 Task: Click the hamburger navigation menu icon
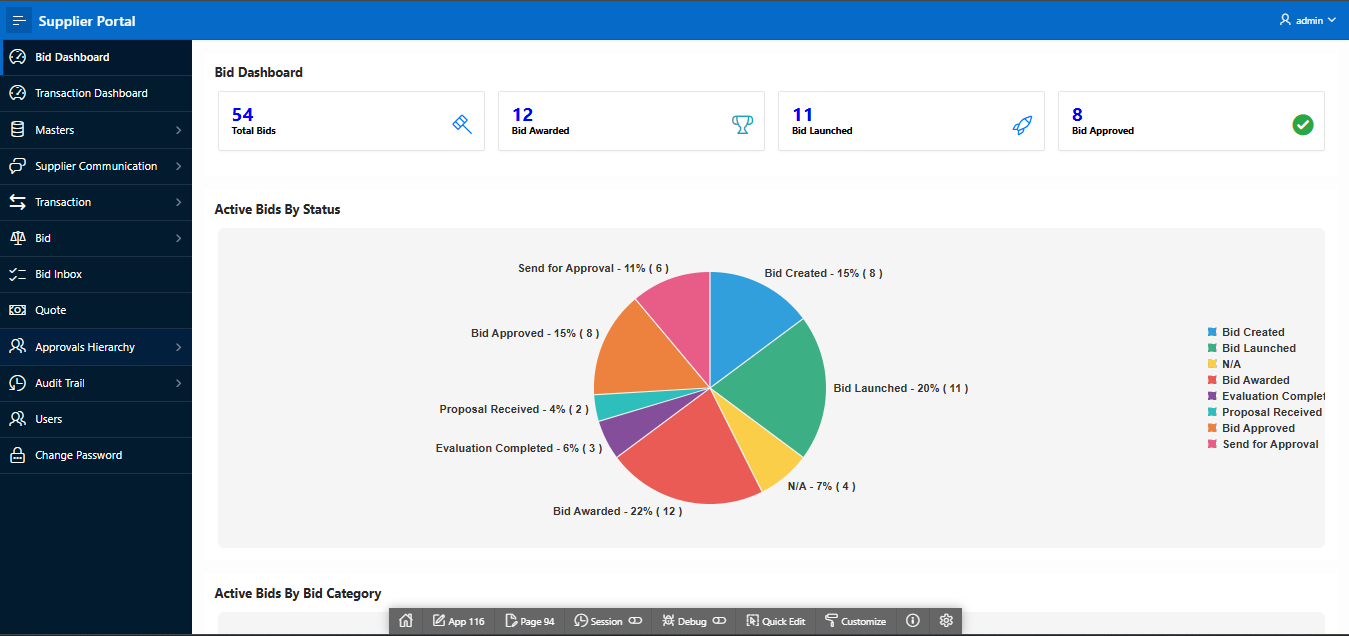pos(19,20)
